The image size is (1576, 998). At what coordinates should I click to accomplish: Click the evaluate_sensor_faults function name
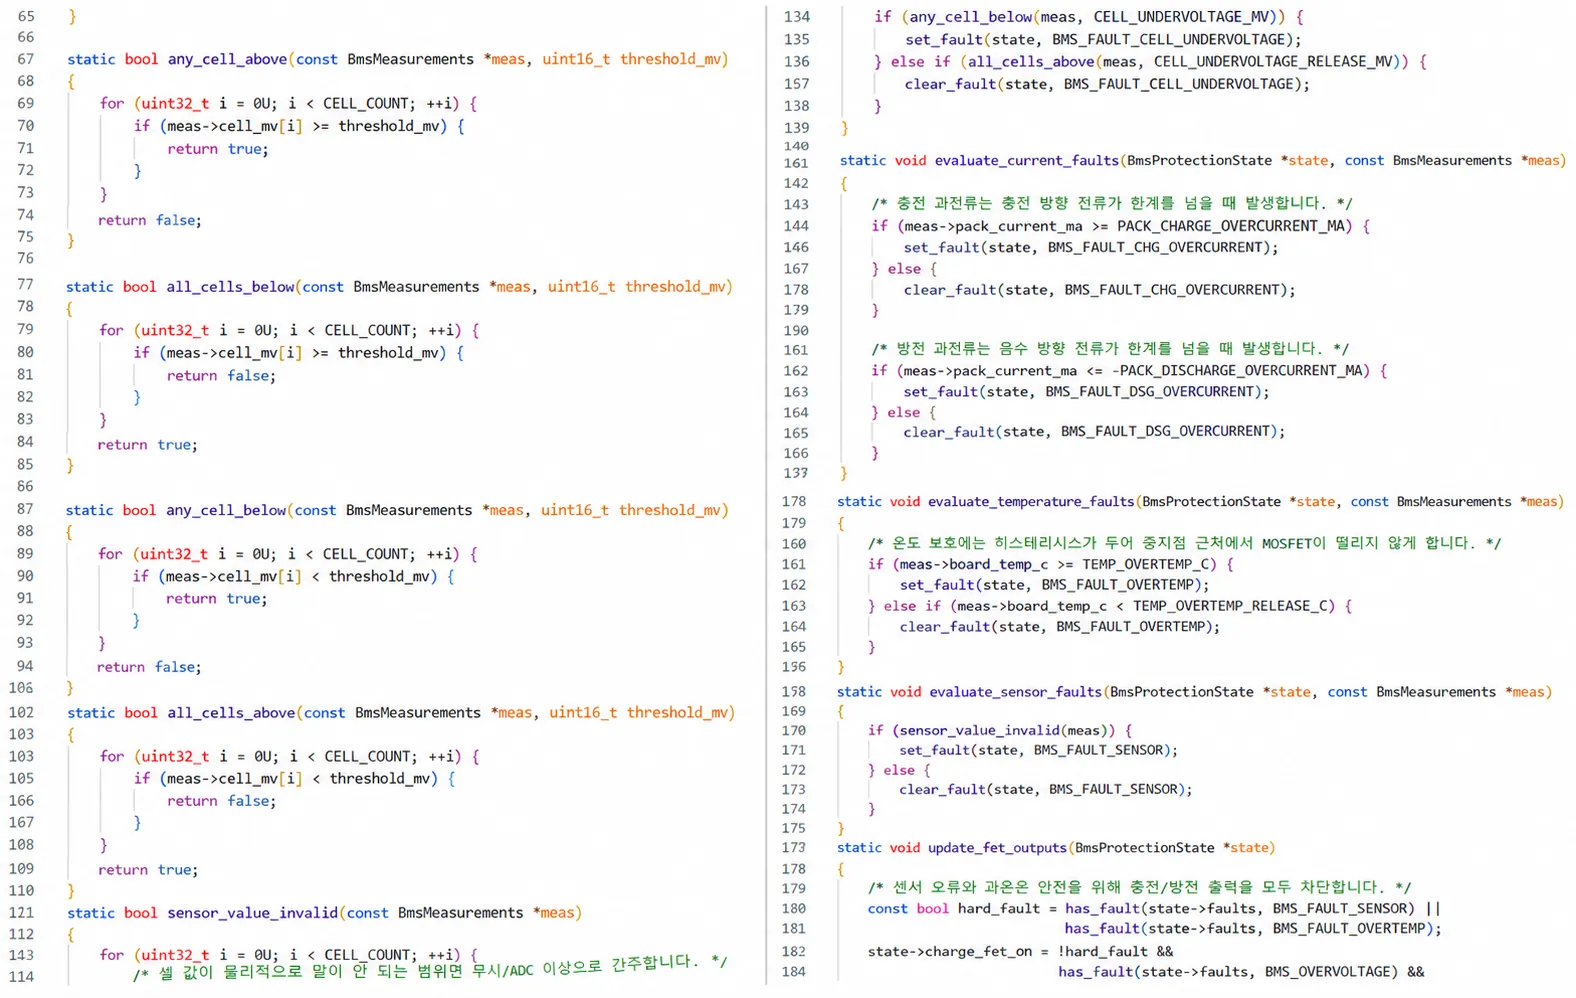1015,692
